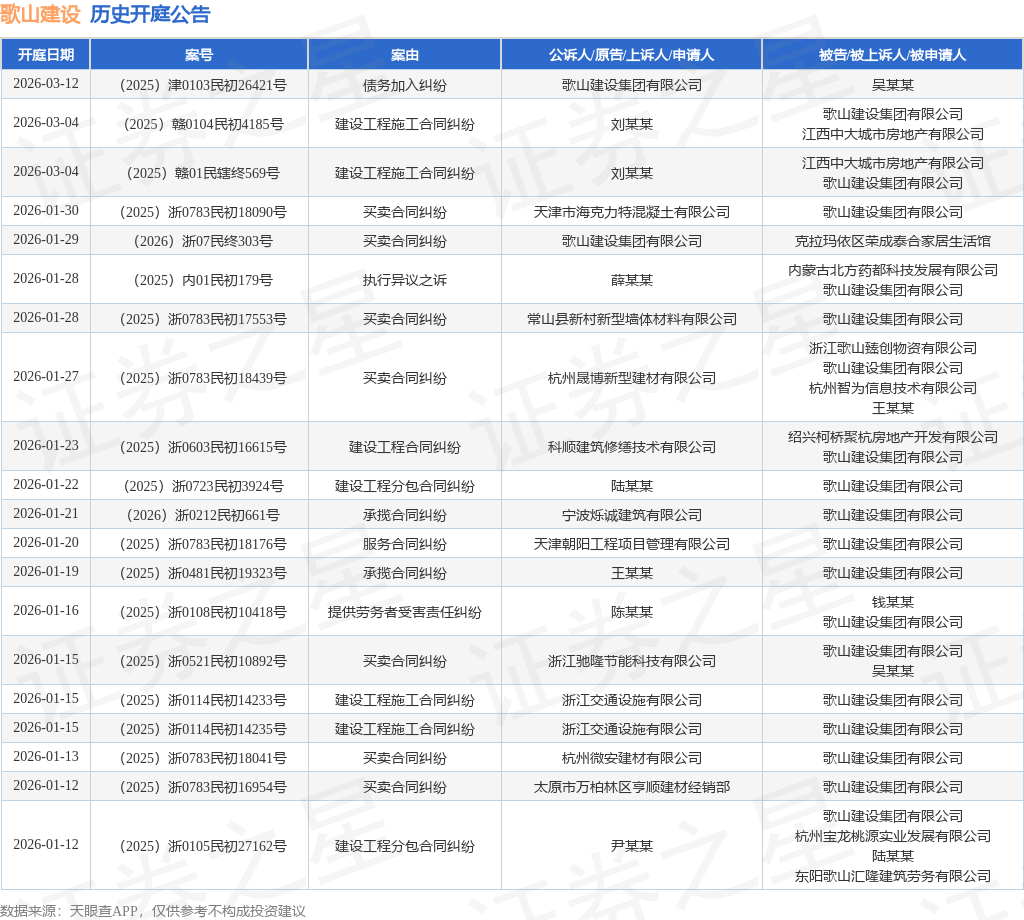Click the 歌山建设 title text

point(40,14)
